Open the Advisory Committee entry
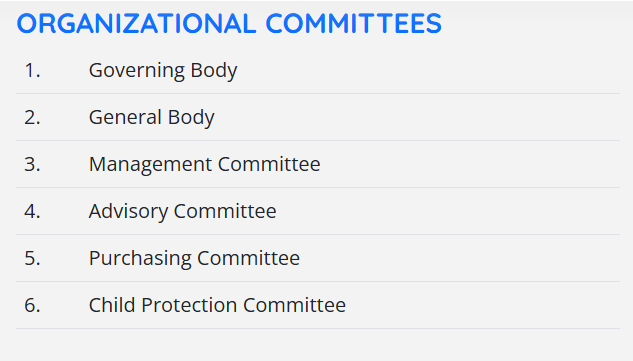The image size is (633, 361). (182, 211)
